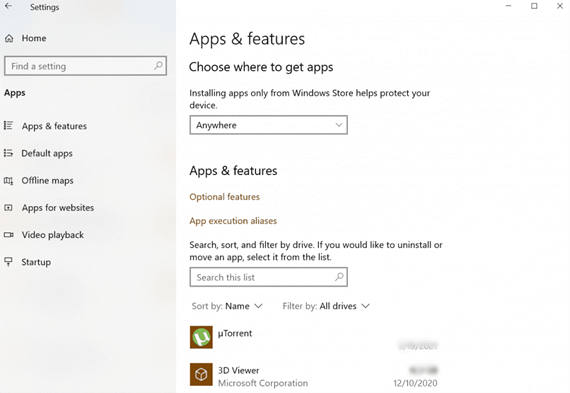Screen dimensions: 570x393
Task: Click the Offline maps map icon
Action: coord(8,181)
